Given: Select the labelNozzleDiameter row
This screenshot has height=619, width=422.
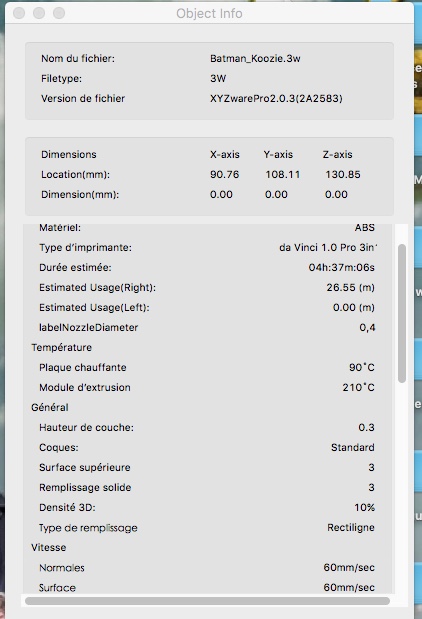Looking at the screenshot, I should coord(207,327).
